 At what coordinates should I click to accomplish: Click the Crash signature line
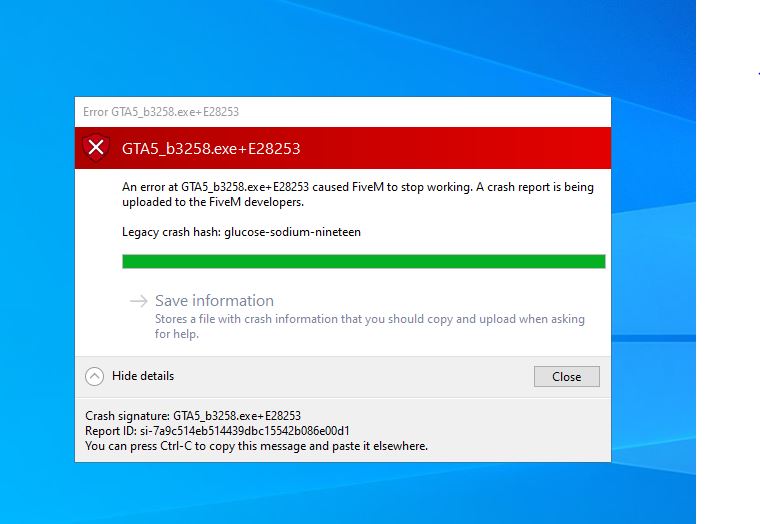pyautogui.click(x=193, y=416)
